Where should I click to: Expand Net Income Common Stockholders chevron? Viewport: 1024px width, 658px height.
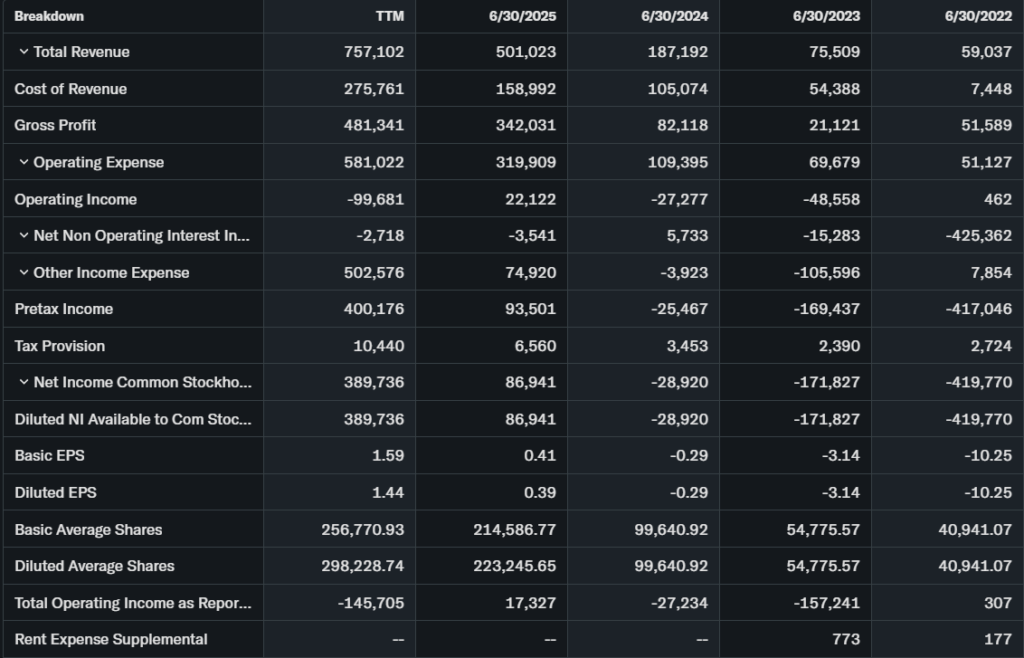(24, 383)
